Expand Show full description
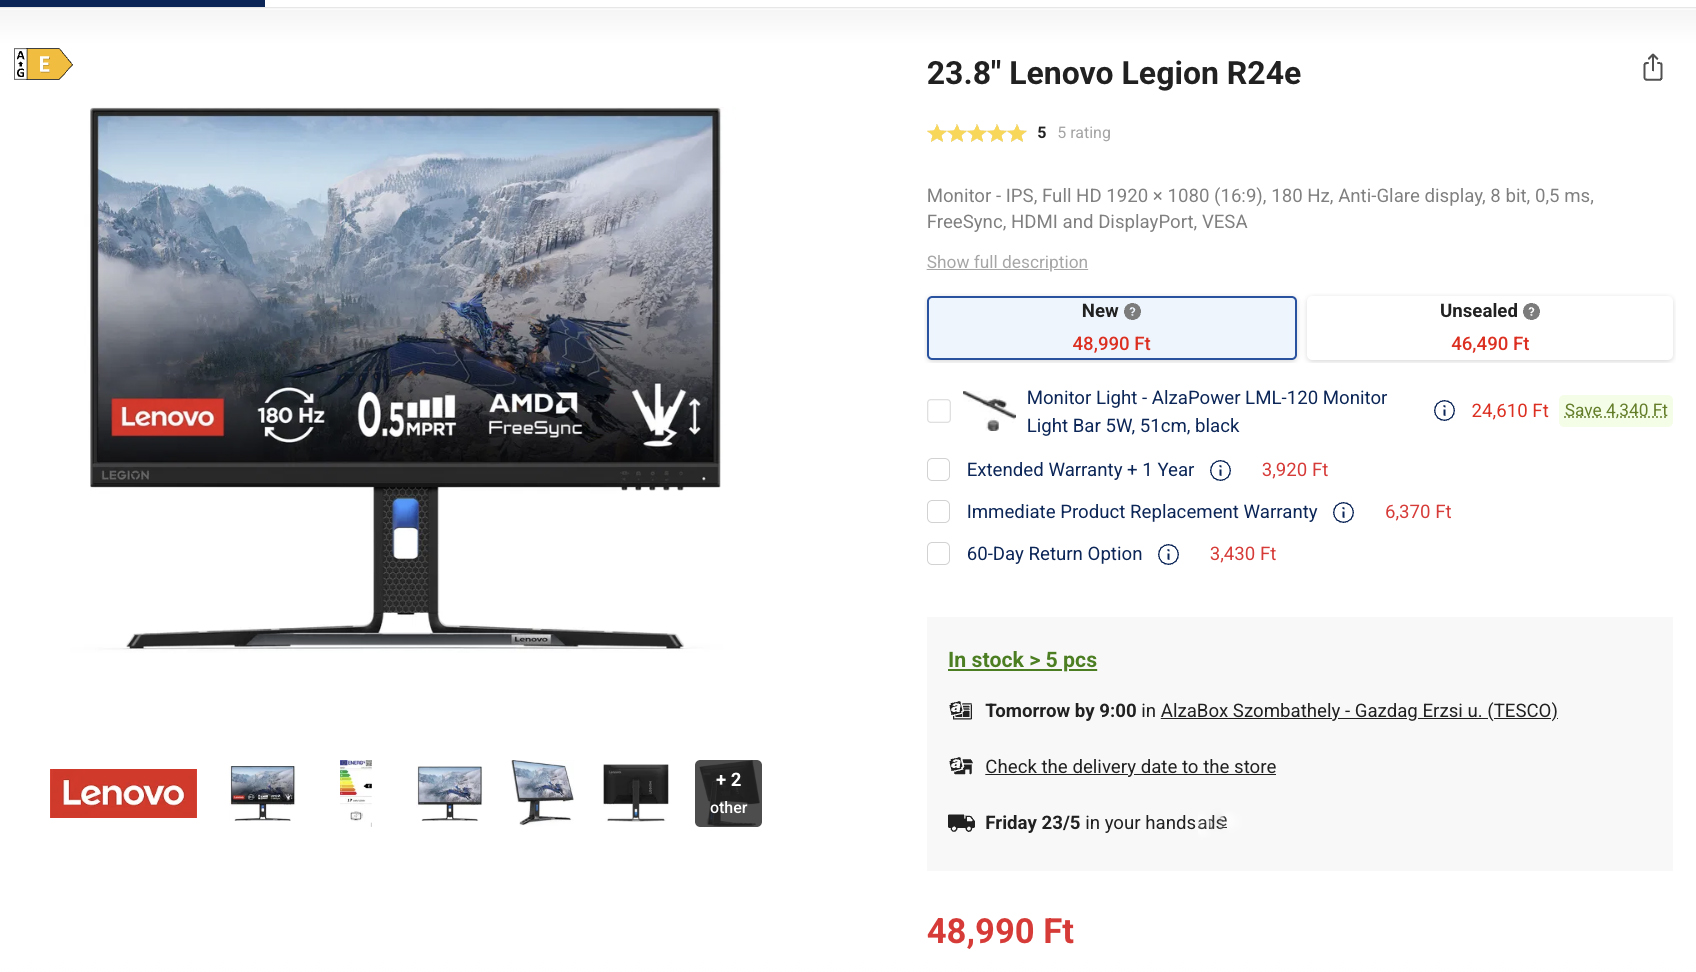The height and width of the screenshot is (972, 1696). [1007, 262]
